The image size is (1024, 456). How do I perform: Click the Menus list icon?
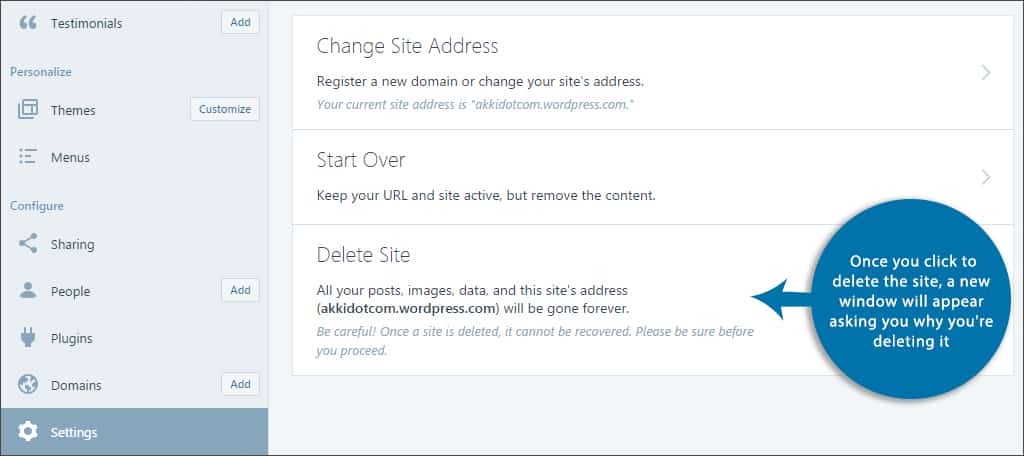[27, 157]
